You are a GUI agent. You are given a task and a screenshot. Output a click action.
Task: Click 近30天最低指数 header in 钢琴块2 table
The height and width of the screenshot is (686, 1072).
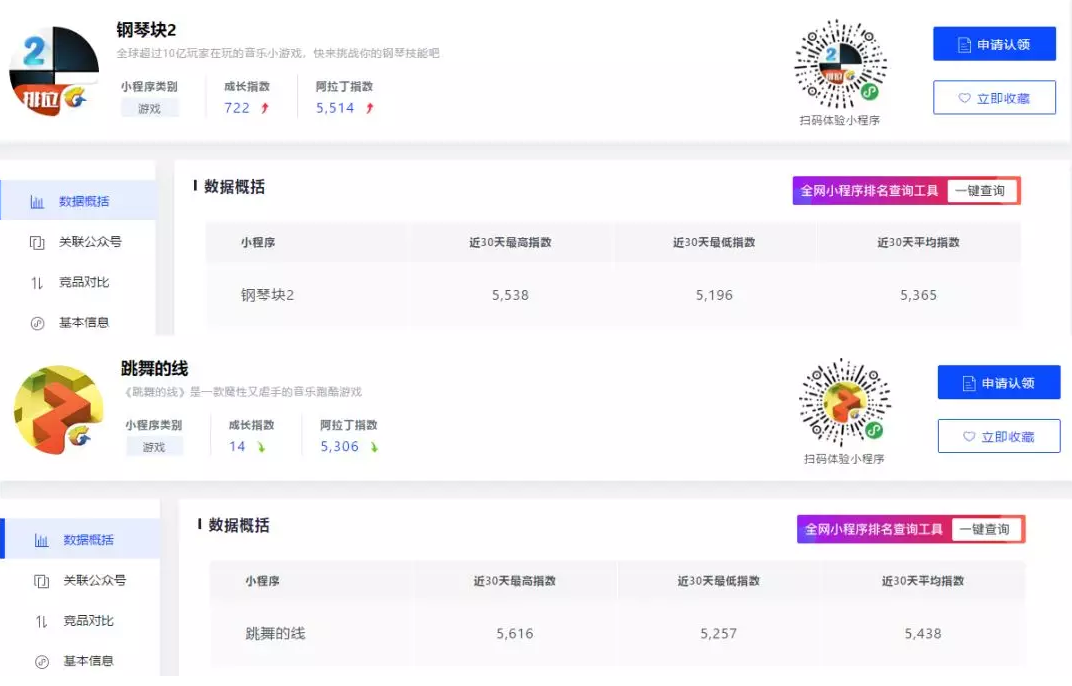(714, 243)
